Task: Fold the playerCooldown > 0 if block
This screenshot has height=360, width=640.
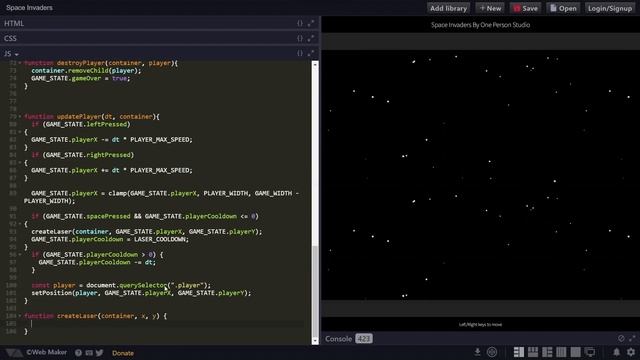Action: pos(20,255)
